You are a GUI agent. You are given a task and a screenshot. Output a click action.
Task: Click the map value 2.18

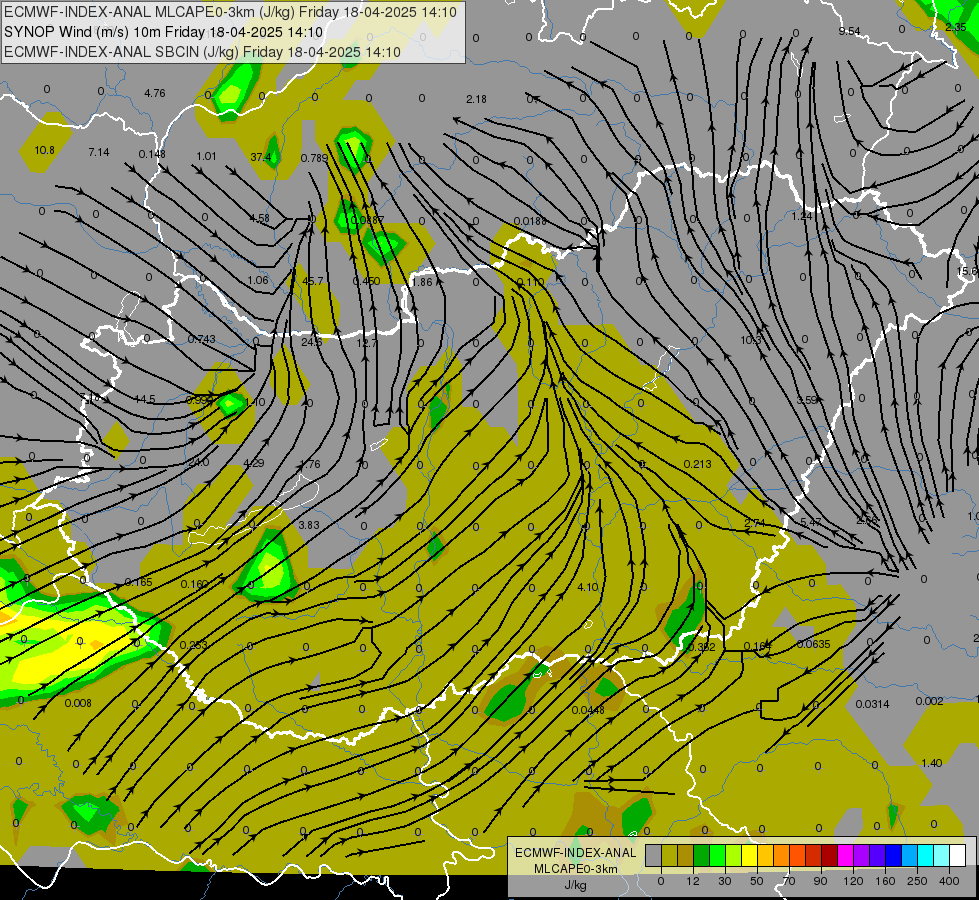476,99
